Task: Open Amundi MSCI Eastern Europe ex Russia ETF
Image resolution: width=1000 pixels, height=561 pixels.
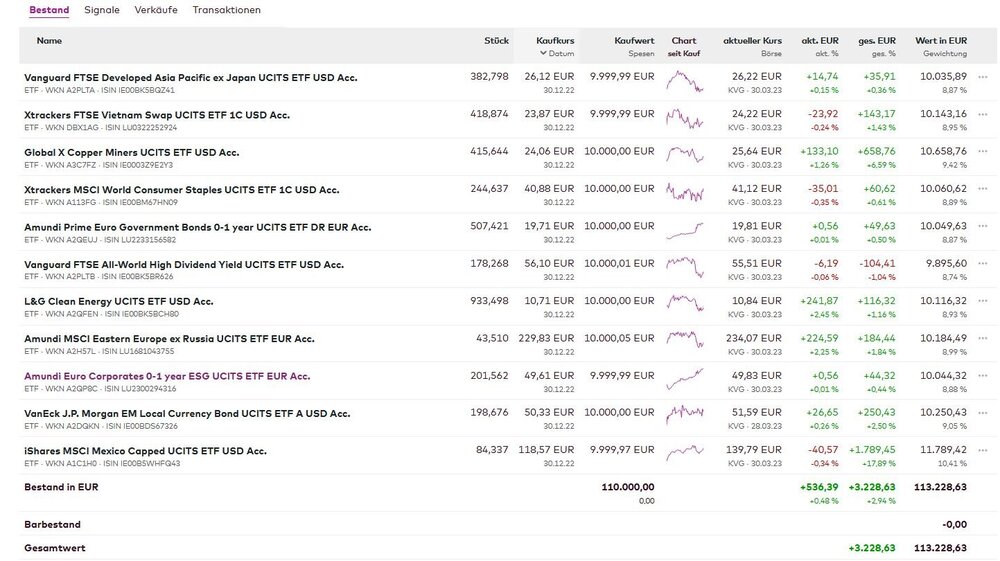Action: point(169,338)
